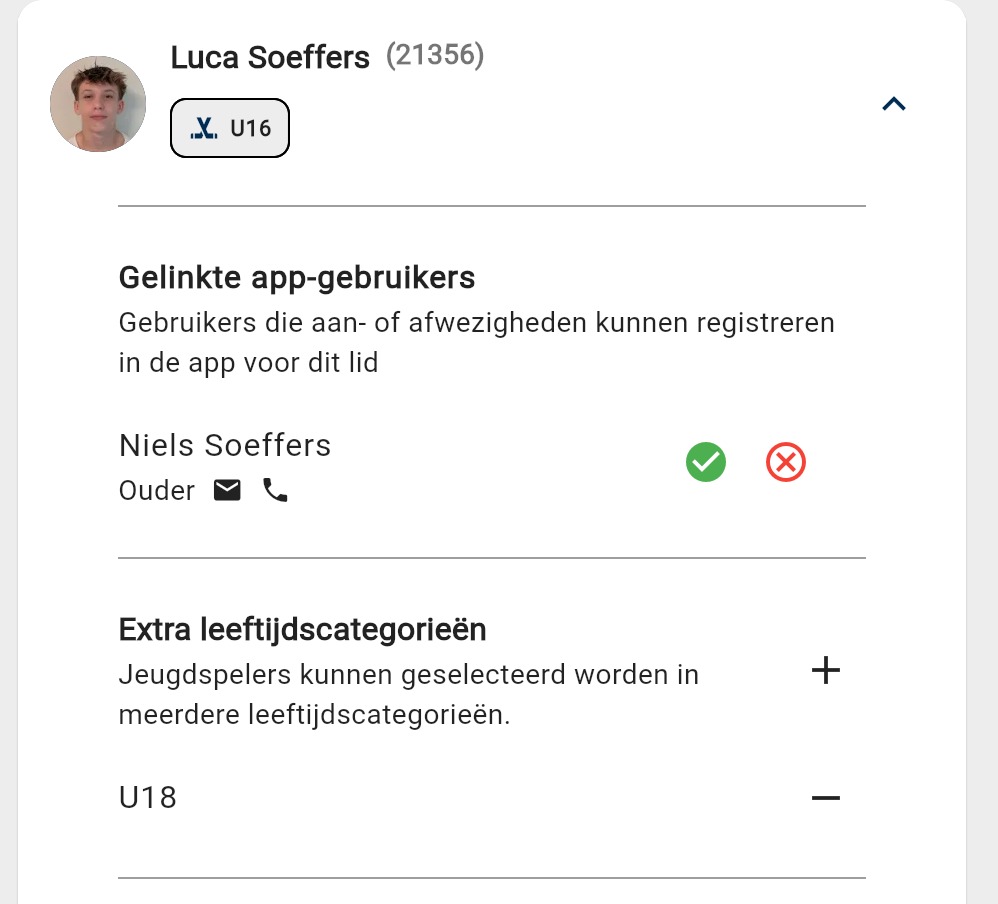Click the description text about registering absences

[476, 342]
